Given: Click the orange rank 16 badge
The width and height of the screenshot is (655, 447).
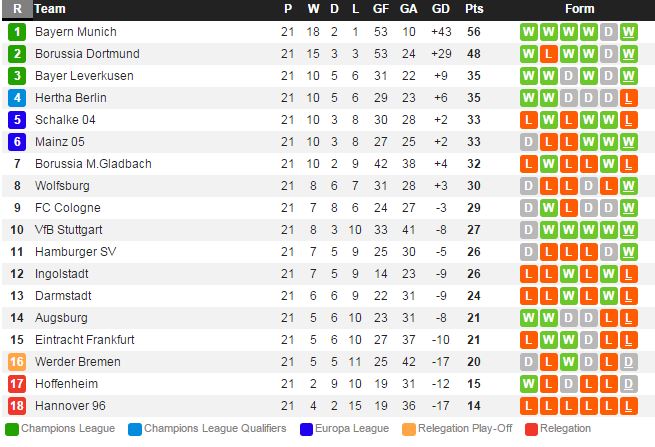Looking at the screenshot, I should point(17,362).
